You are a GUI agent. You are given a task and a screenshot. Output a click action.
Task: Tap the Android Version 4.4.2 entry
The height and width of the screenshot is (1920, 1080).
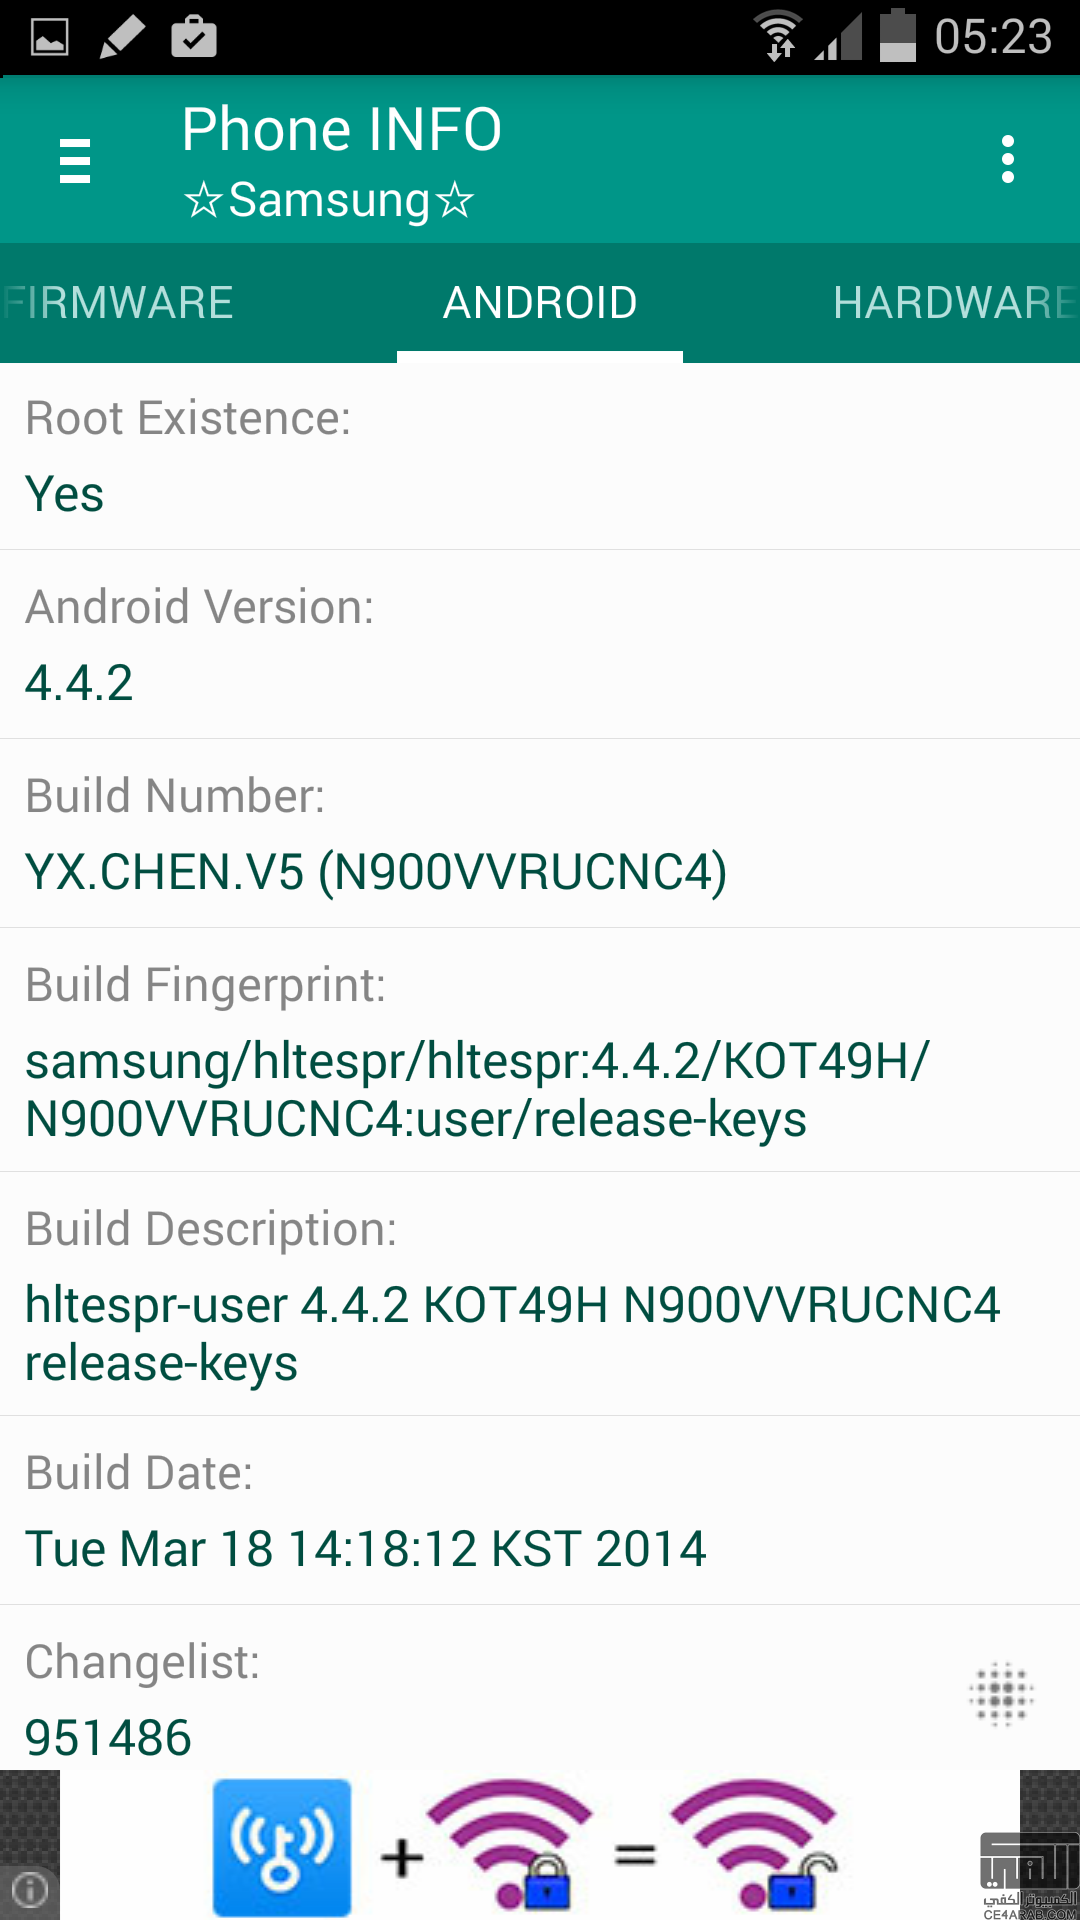(540, 645)
